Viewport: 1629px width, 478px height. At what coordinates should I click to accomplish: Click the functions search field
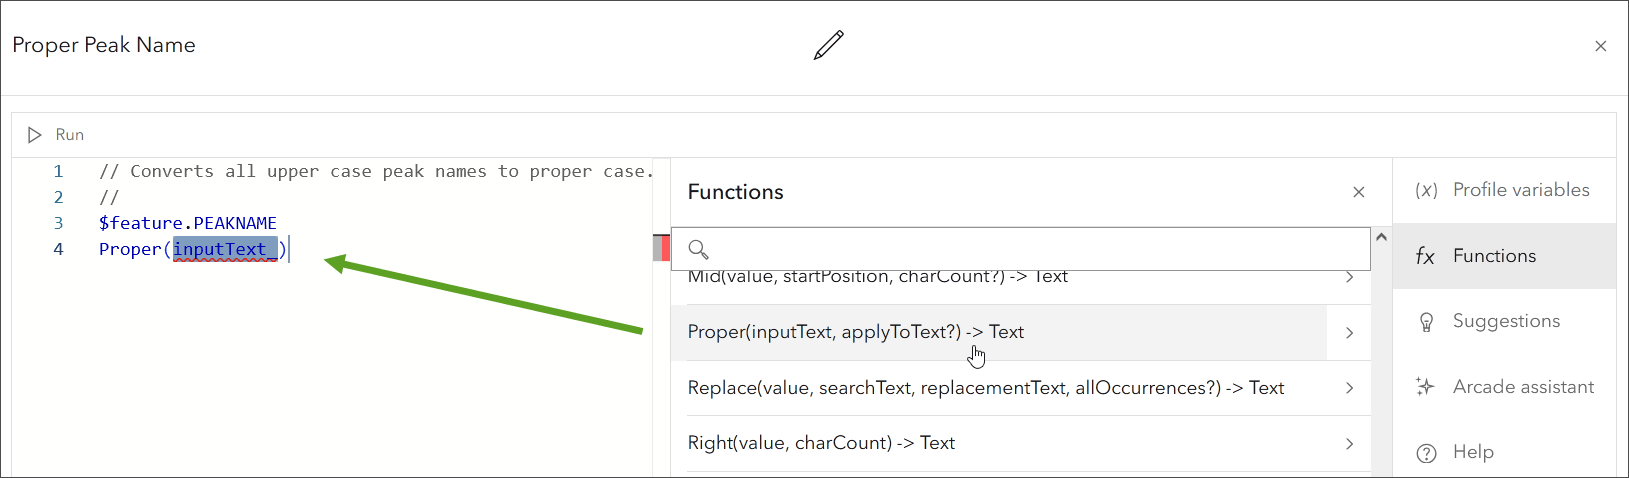[x=1030, y=249]
